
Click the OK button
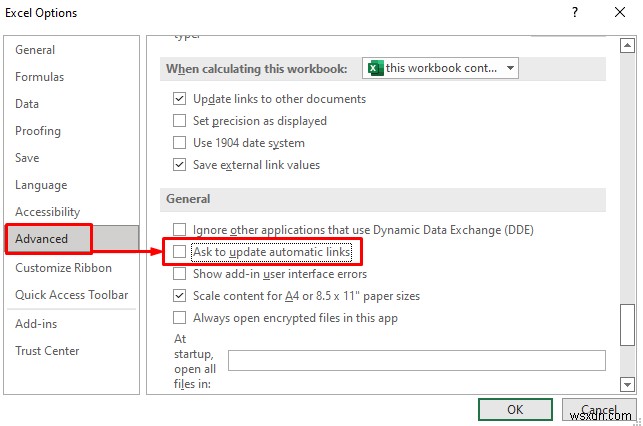(515, 410)
